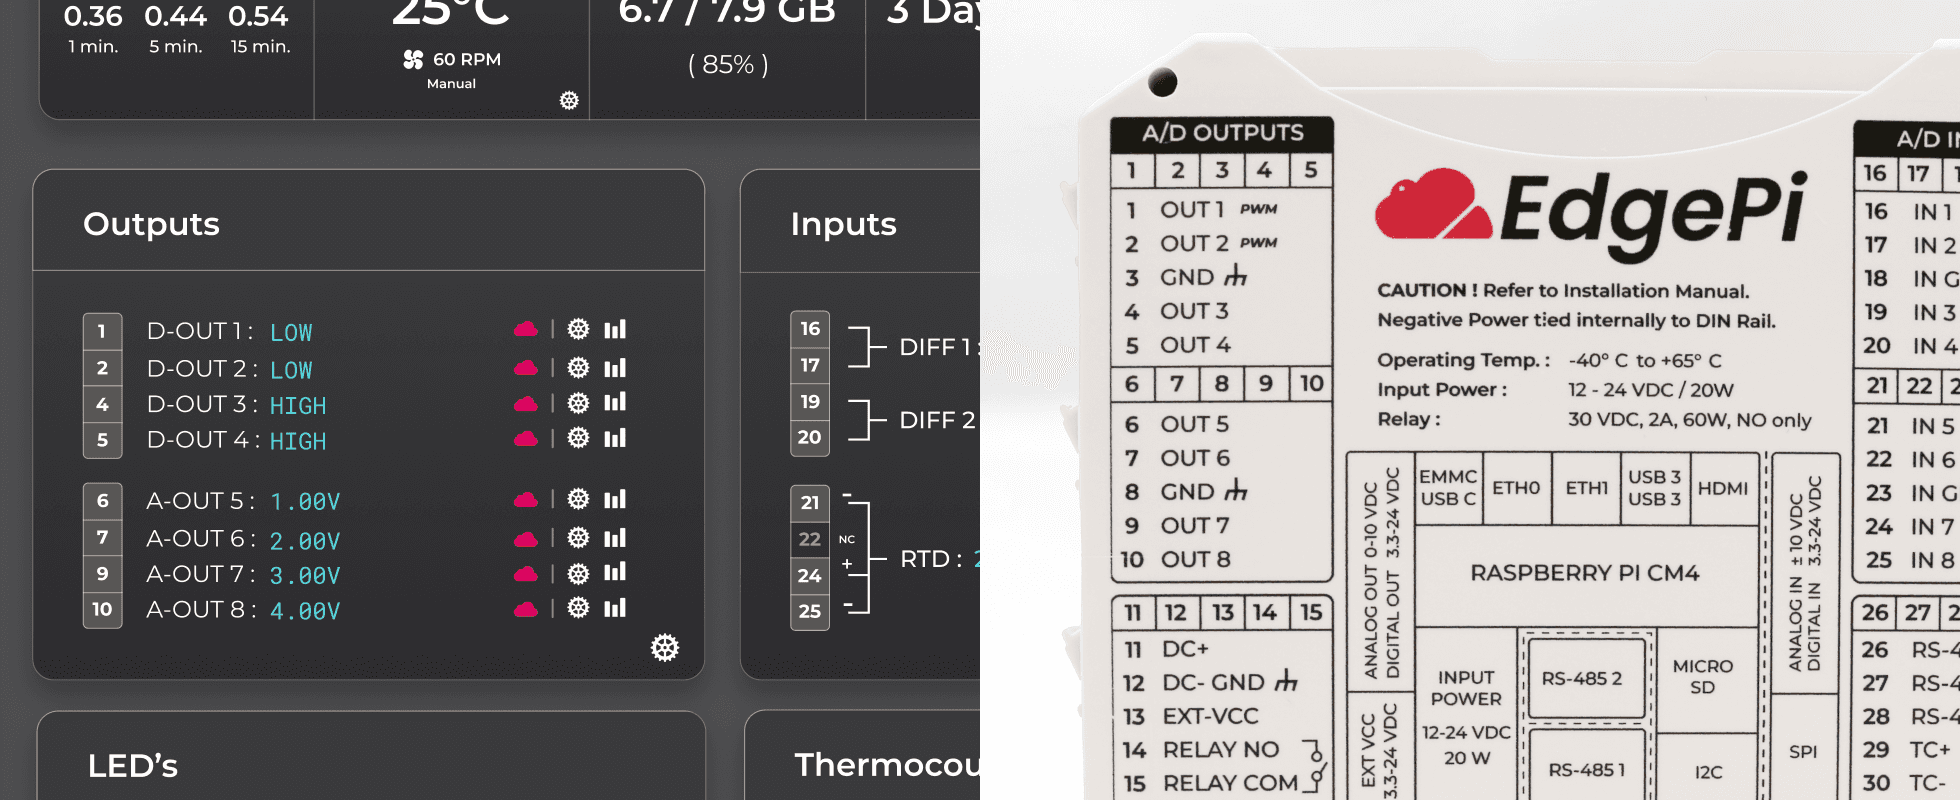Click the 60 RPM fan speed text

coord(467,60)
